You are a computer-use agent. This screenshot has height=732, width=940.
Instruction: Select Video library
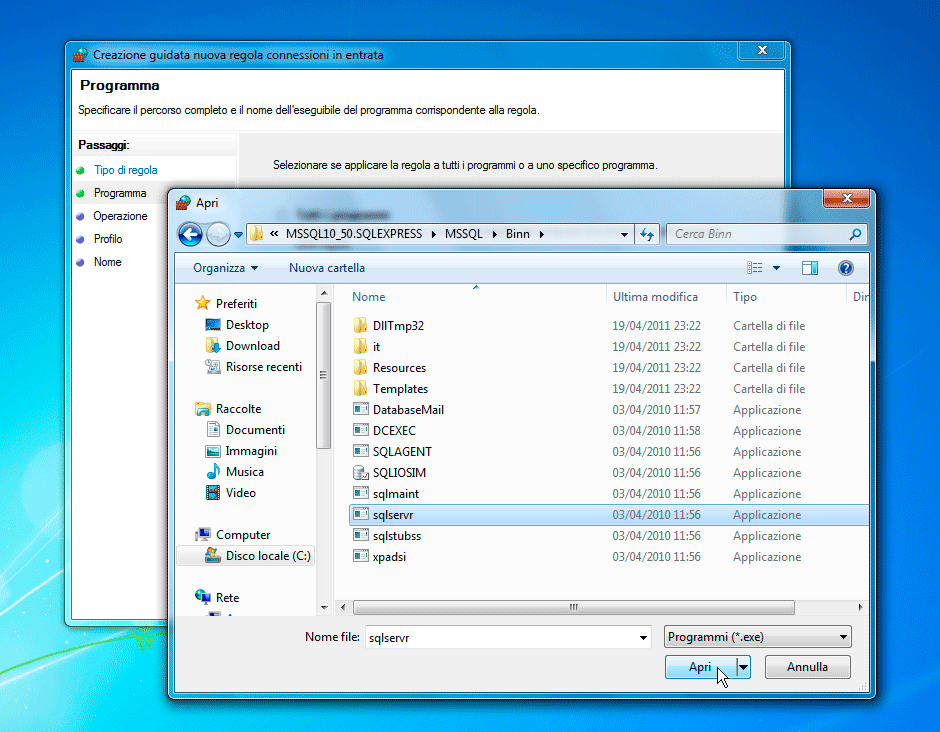(240, 493)
